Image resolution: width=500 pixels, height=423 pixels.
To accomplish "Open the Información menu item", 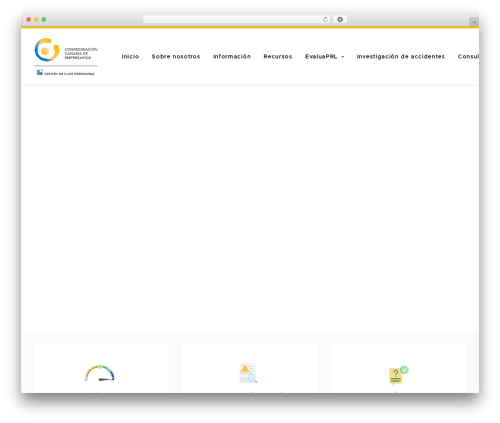I will pos(232,57).
